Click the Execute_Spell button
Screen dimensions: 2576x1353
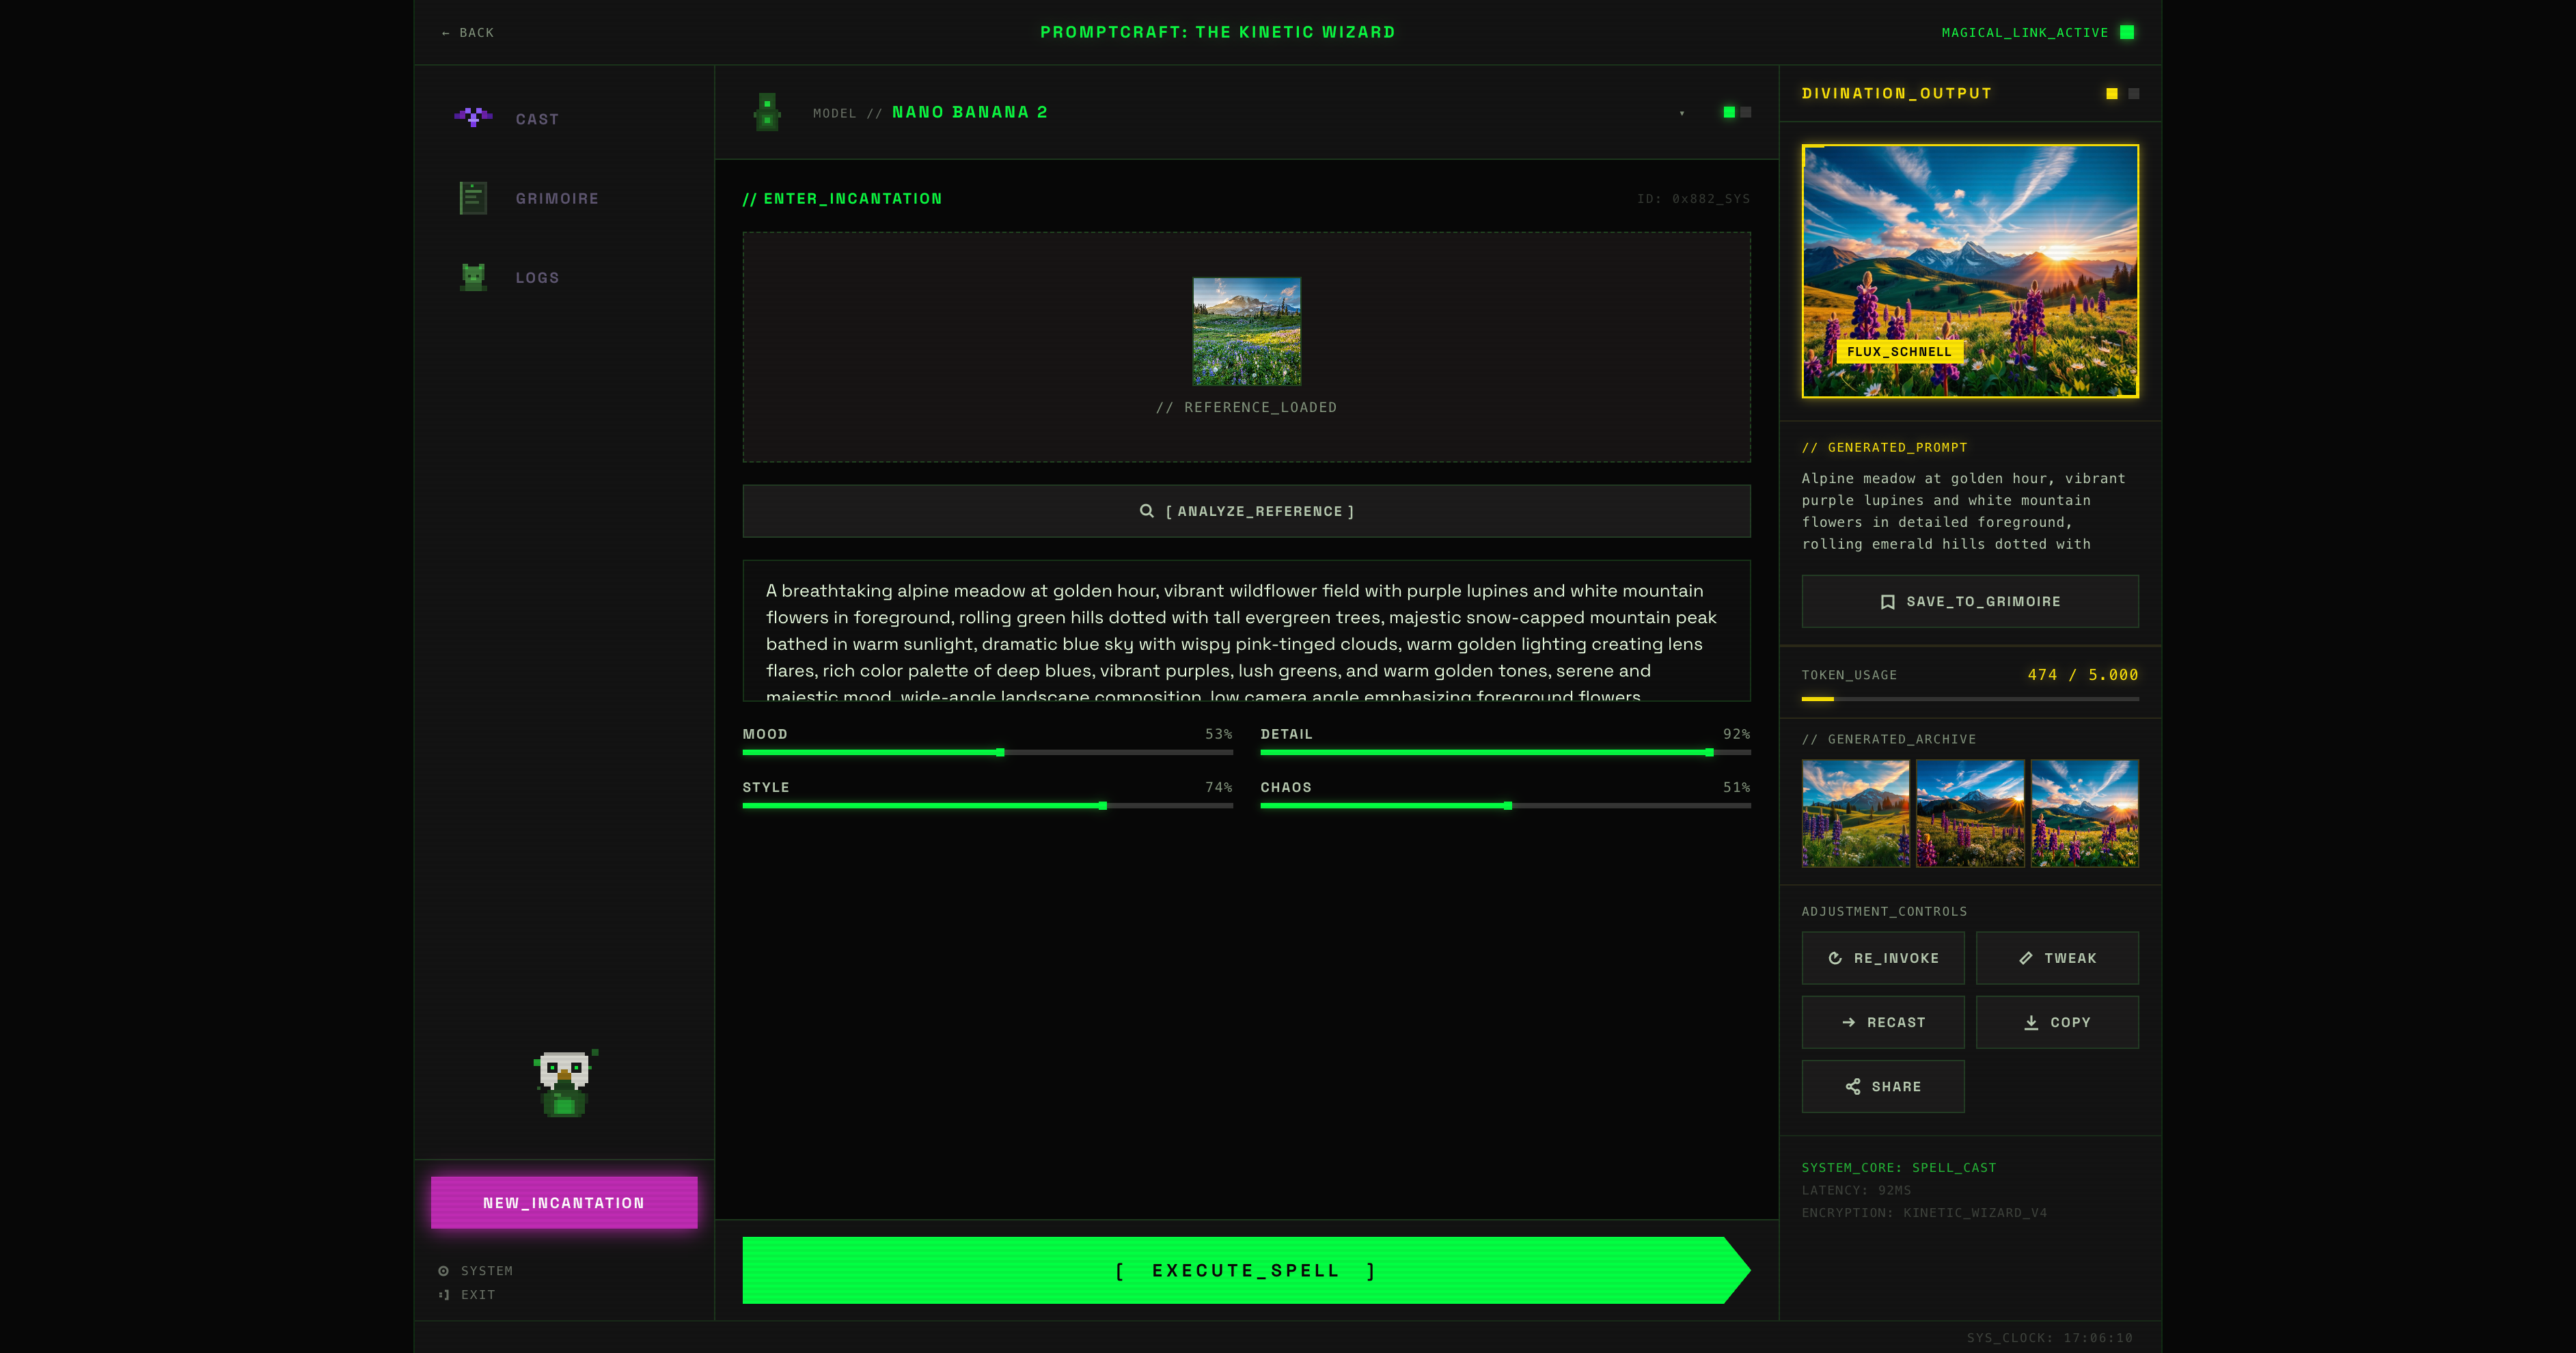1246,1270
